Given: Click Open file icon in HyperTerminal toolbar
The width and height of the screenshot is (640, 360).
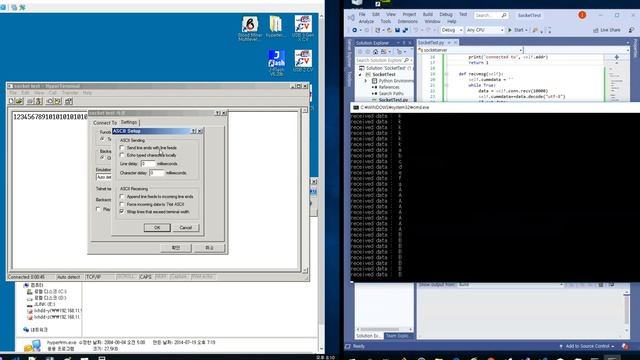Looking at the screenshot, I should pyautogui.click(x=19, y=101).
